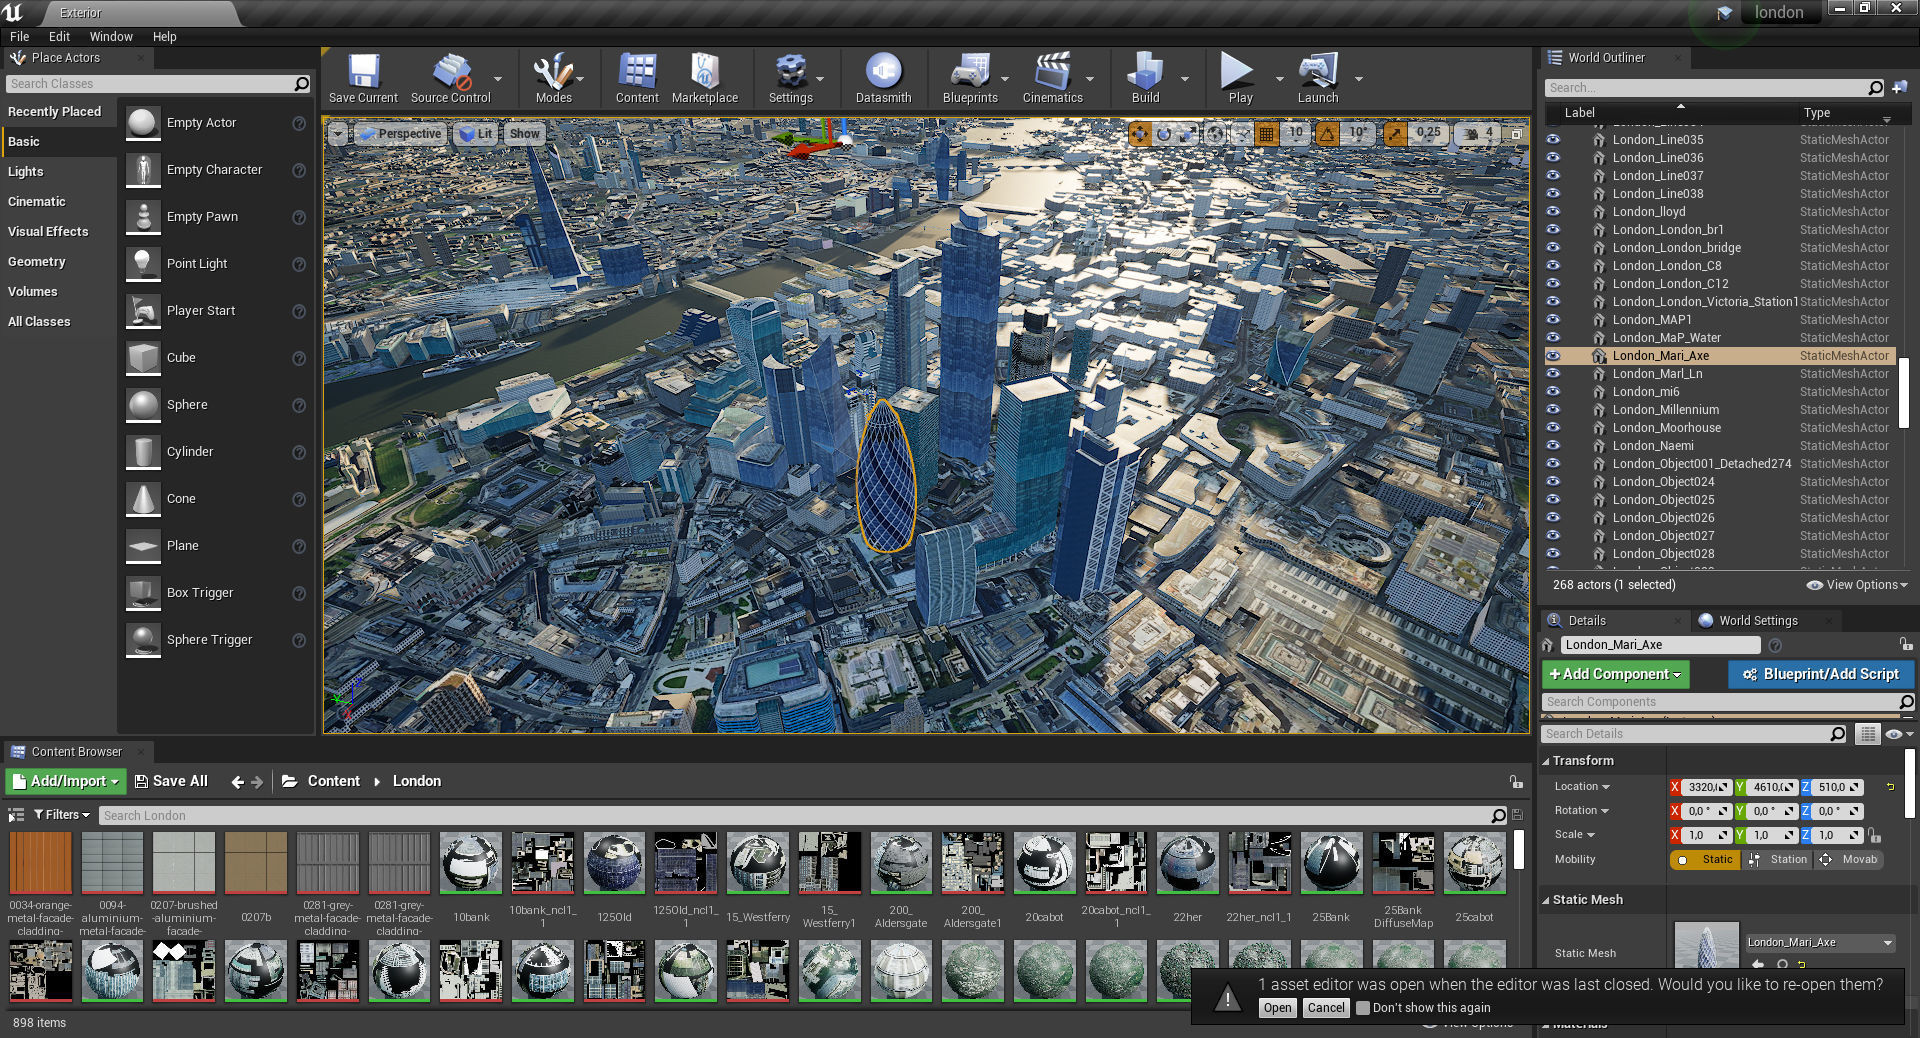Open the Blueprints toolbar icon
Image resolution: width=1920 pixels, height=1038 pixels.
tap(970, 72)
